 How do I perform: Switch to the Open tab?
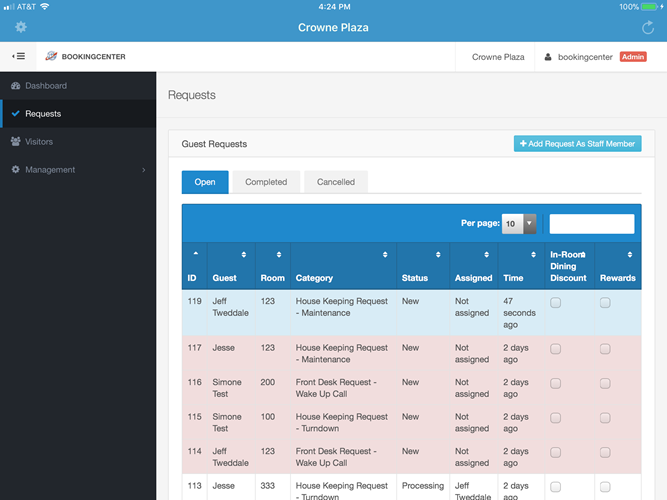pyautogui.click(x=205, y=182)
